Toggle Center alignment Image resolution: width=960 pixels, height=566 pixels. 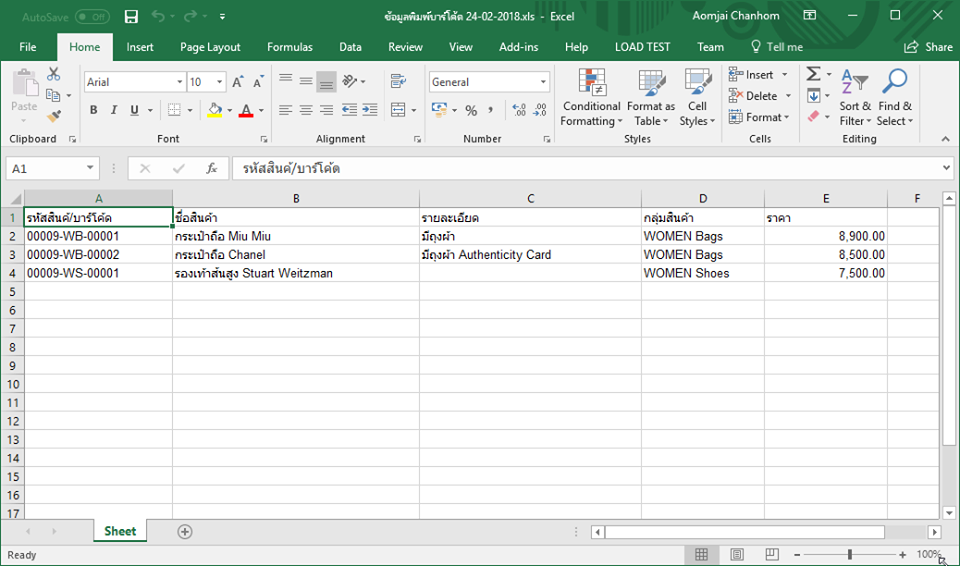click(306, 110)
